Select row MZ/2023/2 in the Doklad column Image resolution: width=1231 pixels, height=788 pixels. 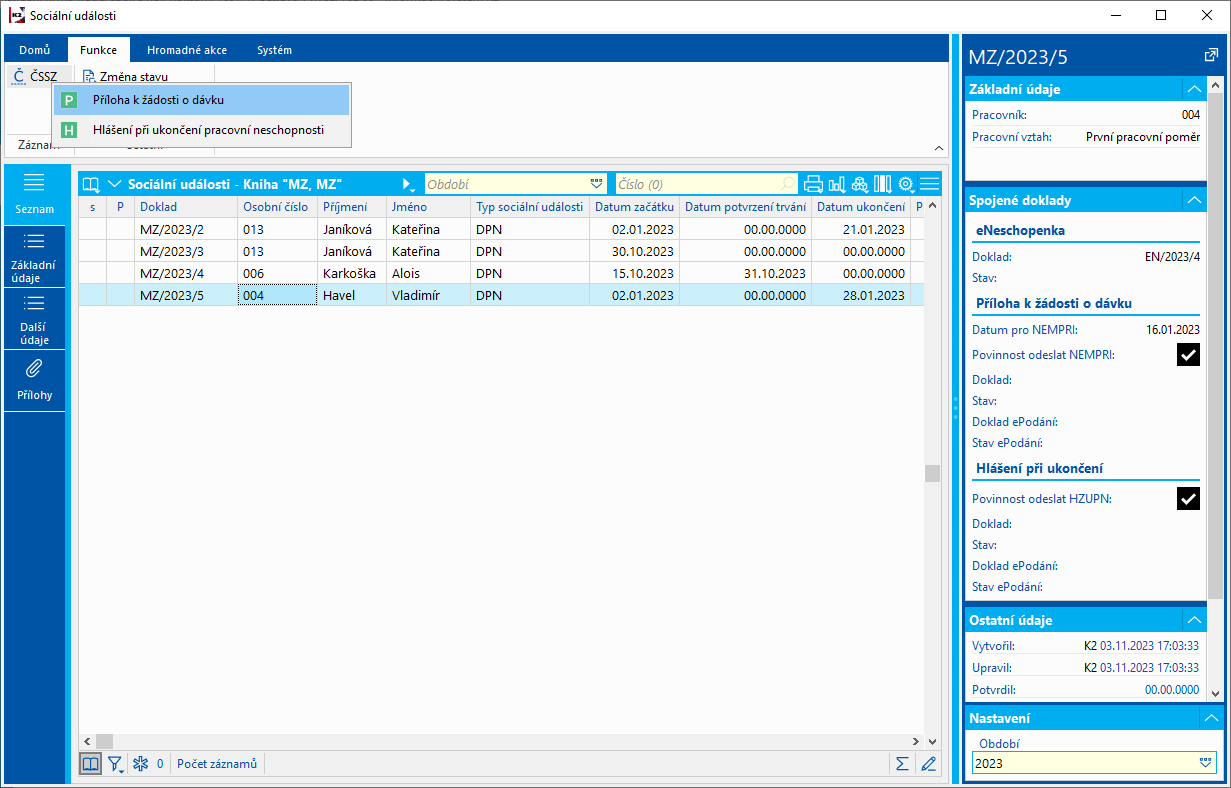click(x=185, y=229)
